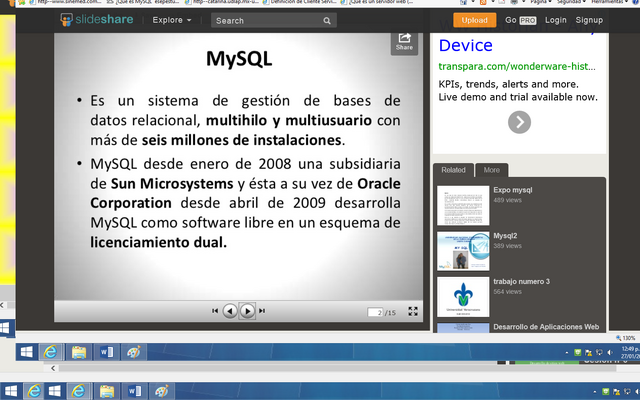Open the Mysql2 presentation thumbnail

point(463,251)
